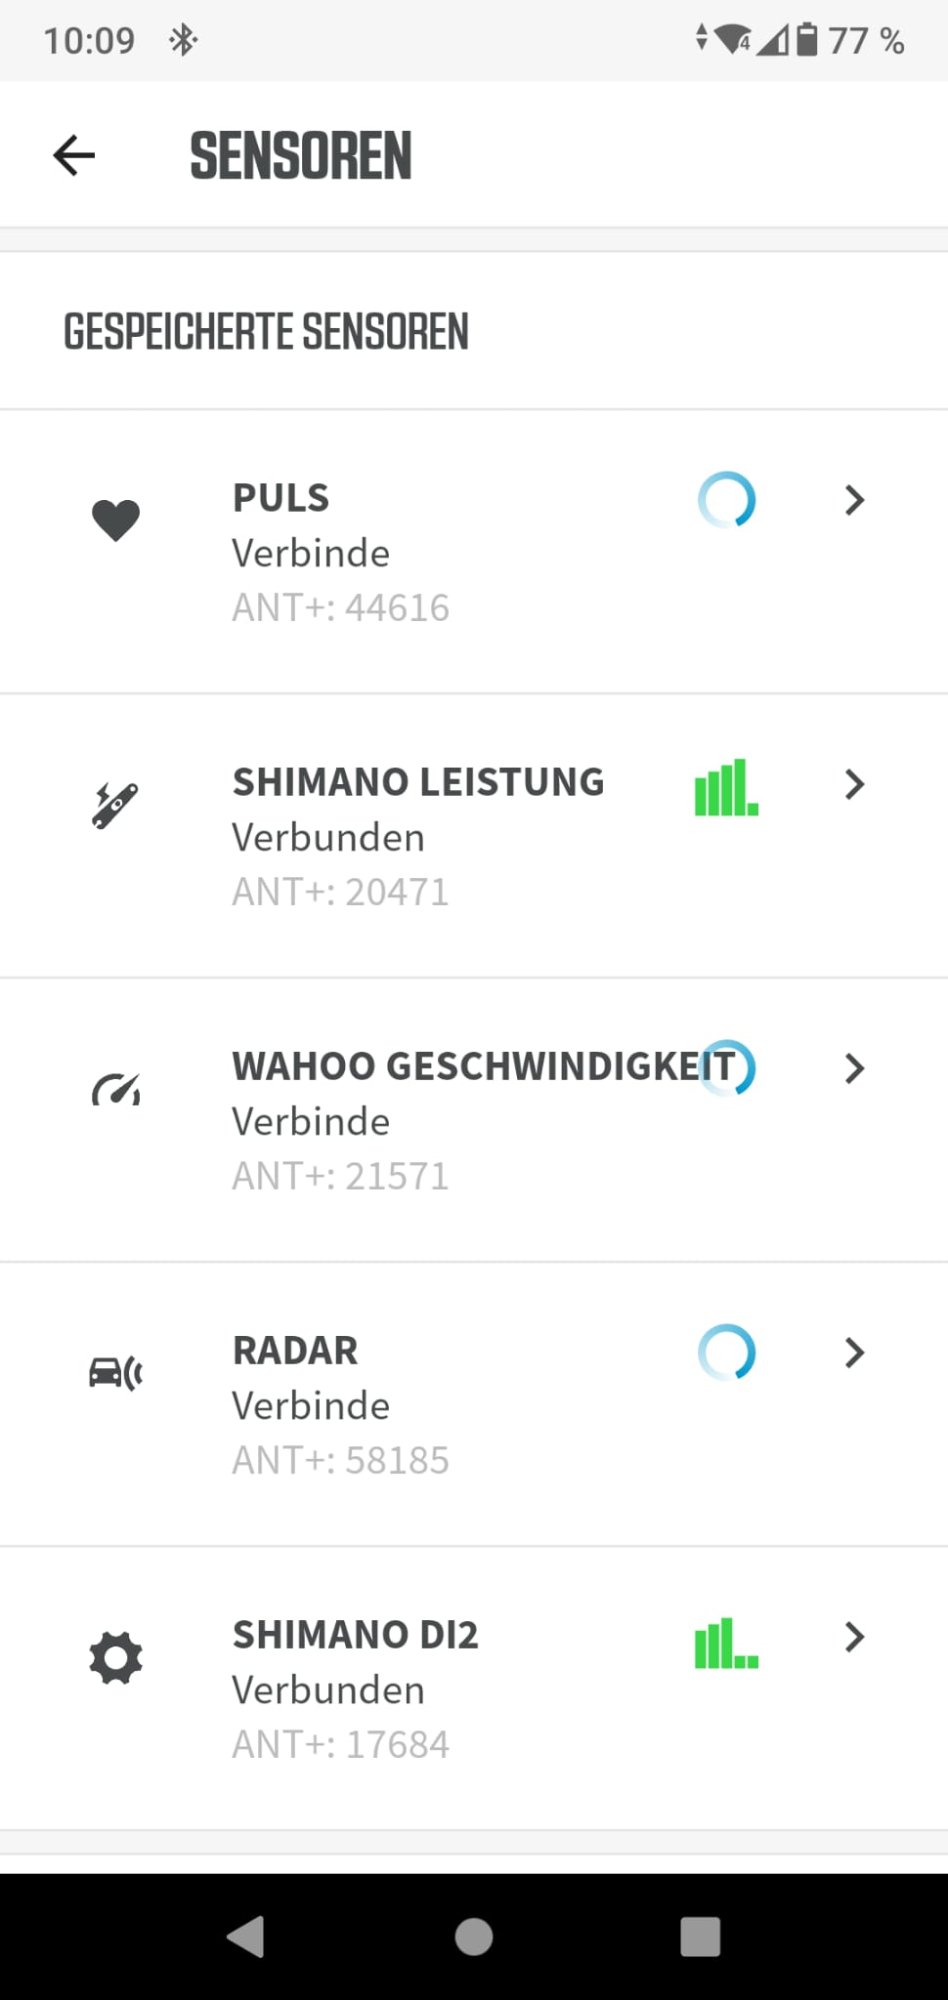
Task: Tap the back arrow in Sensoren header
Action: [74, 156]
